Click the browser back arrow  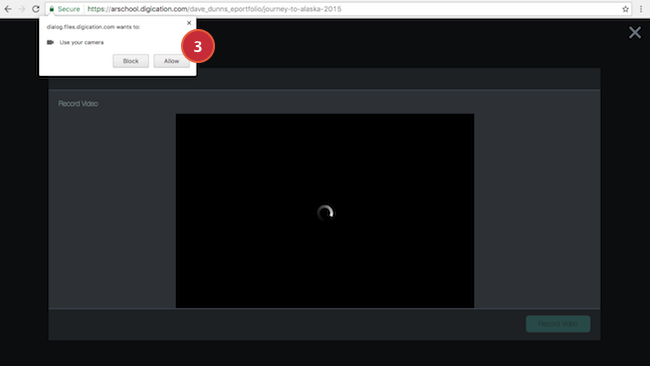[8, 9]
